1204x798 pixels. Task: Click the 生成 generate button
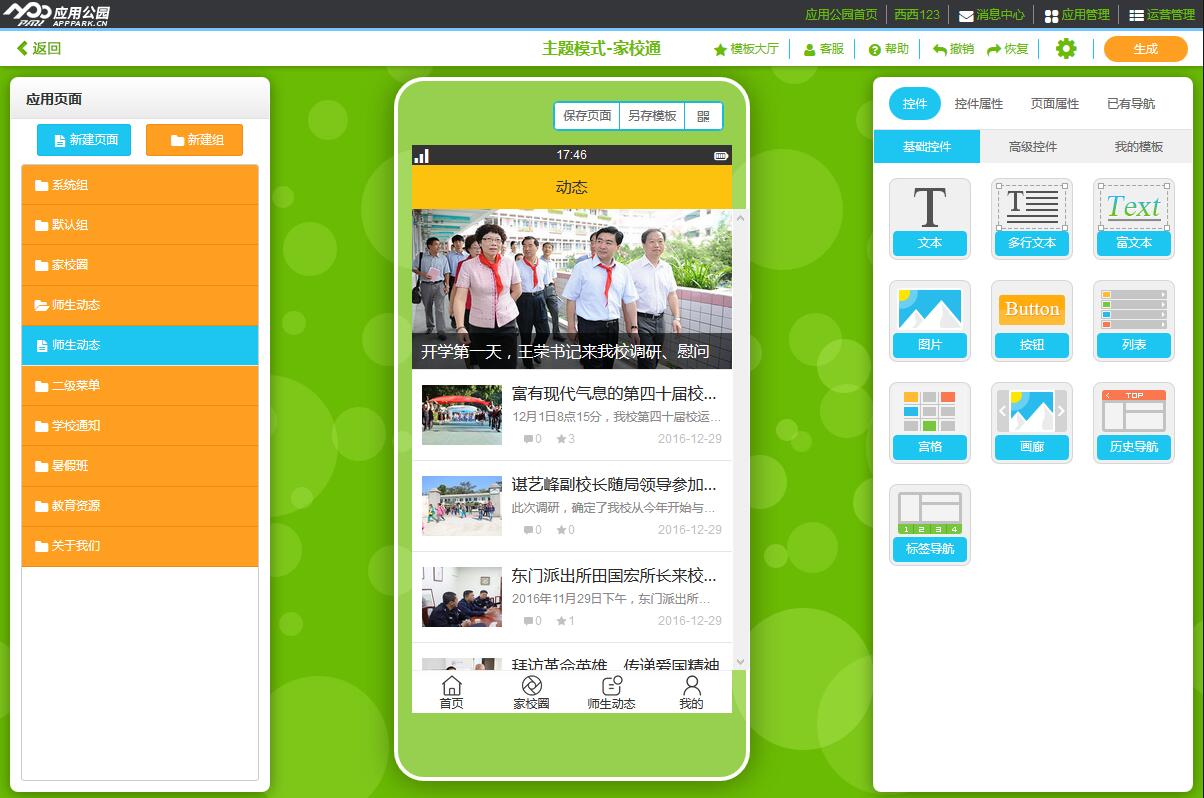(x=1145, y=48)
